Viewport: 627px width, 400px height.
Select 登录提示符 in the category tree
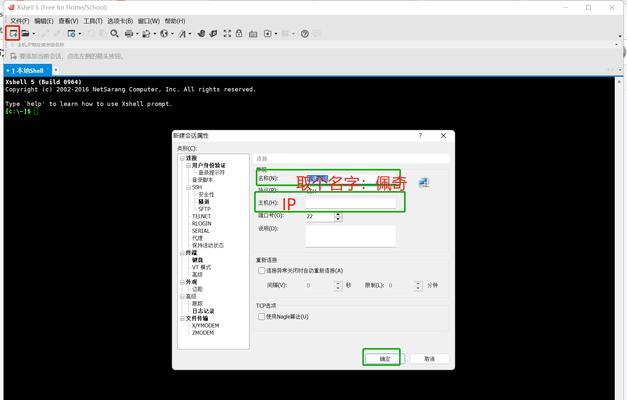coord(212,172)
